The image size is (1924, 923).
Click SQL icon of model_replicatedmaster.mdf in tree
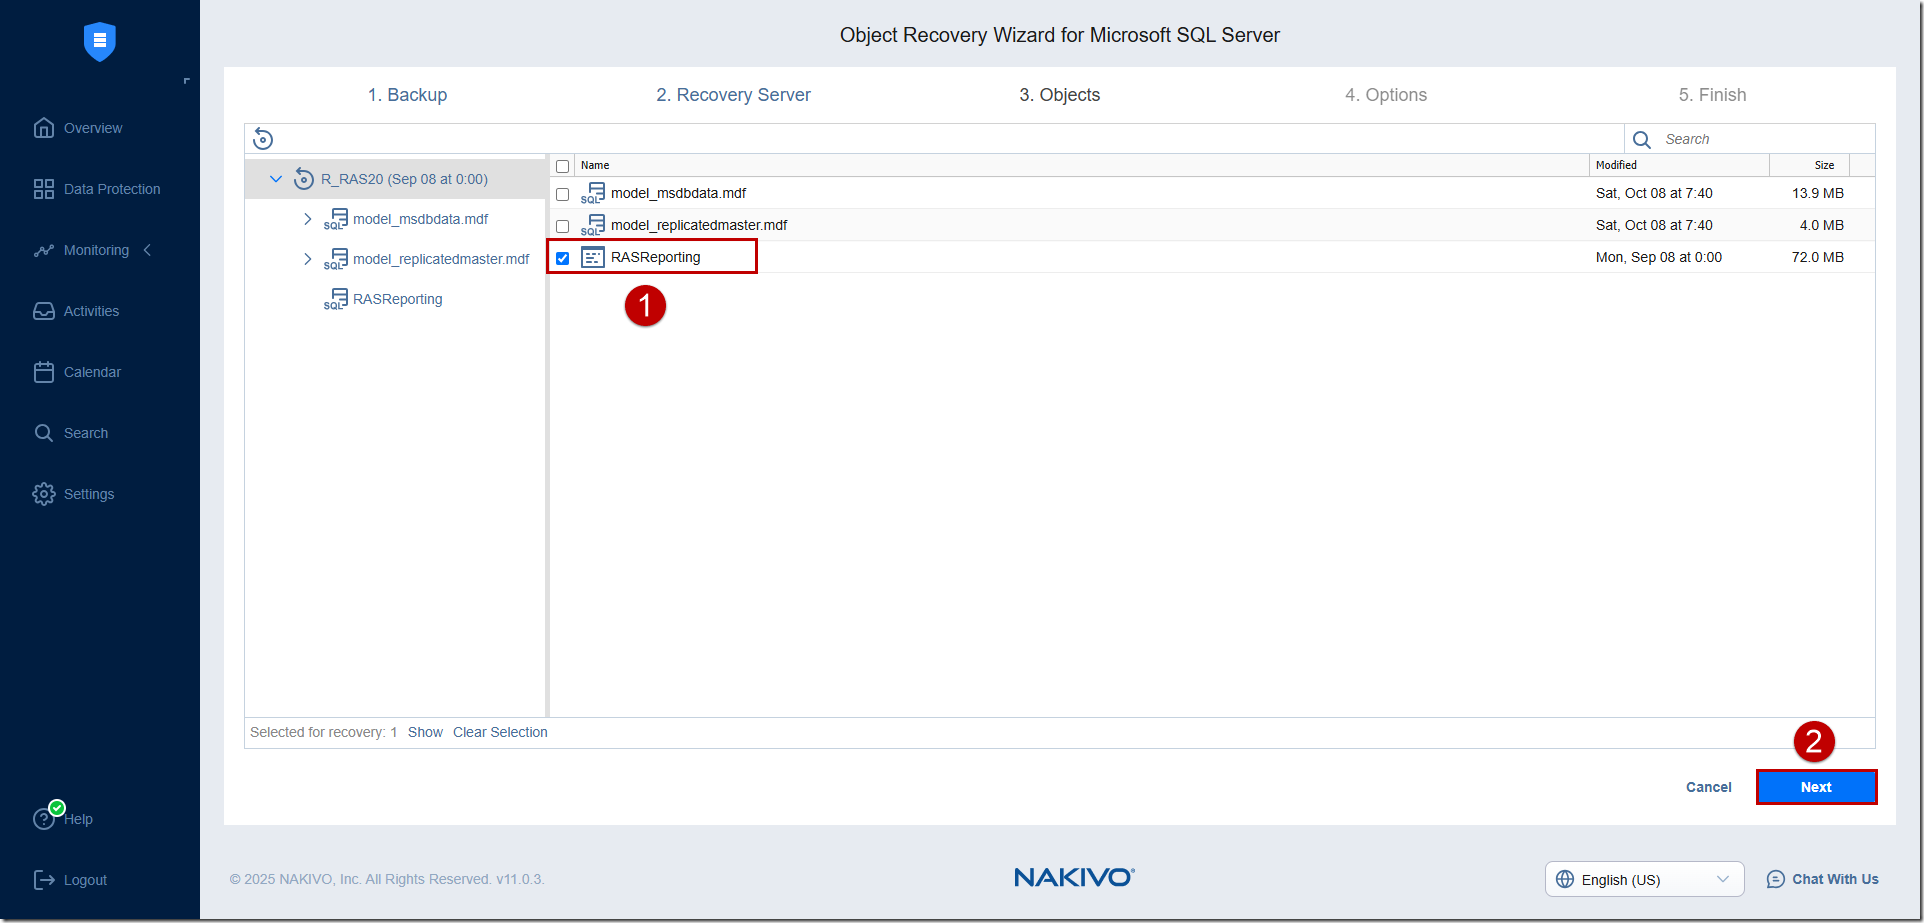click(336, 259)
